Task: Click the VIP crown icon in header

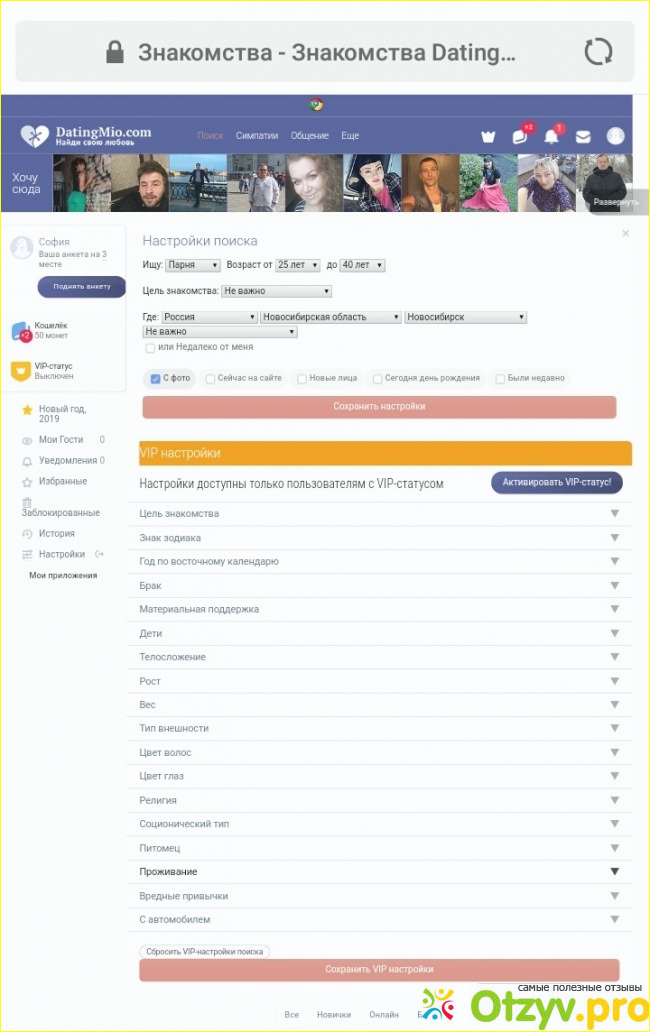Action: click(488, 137)
